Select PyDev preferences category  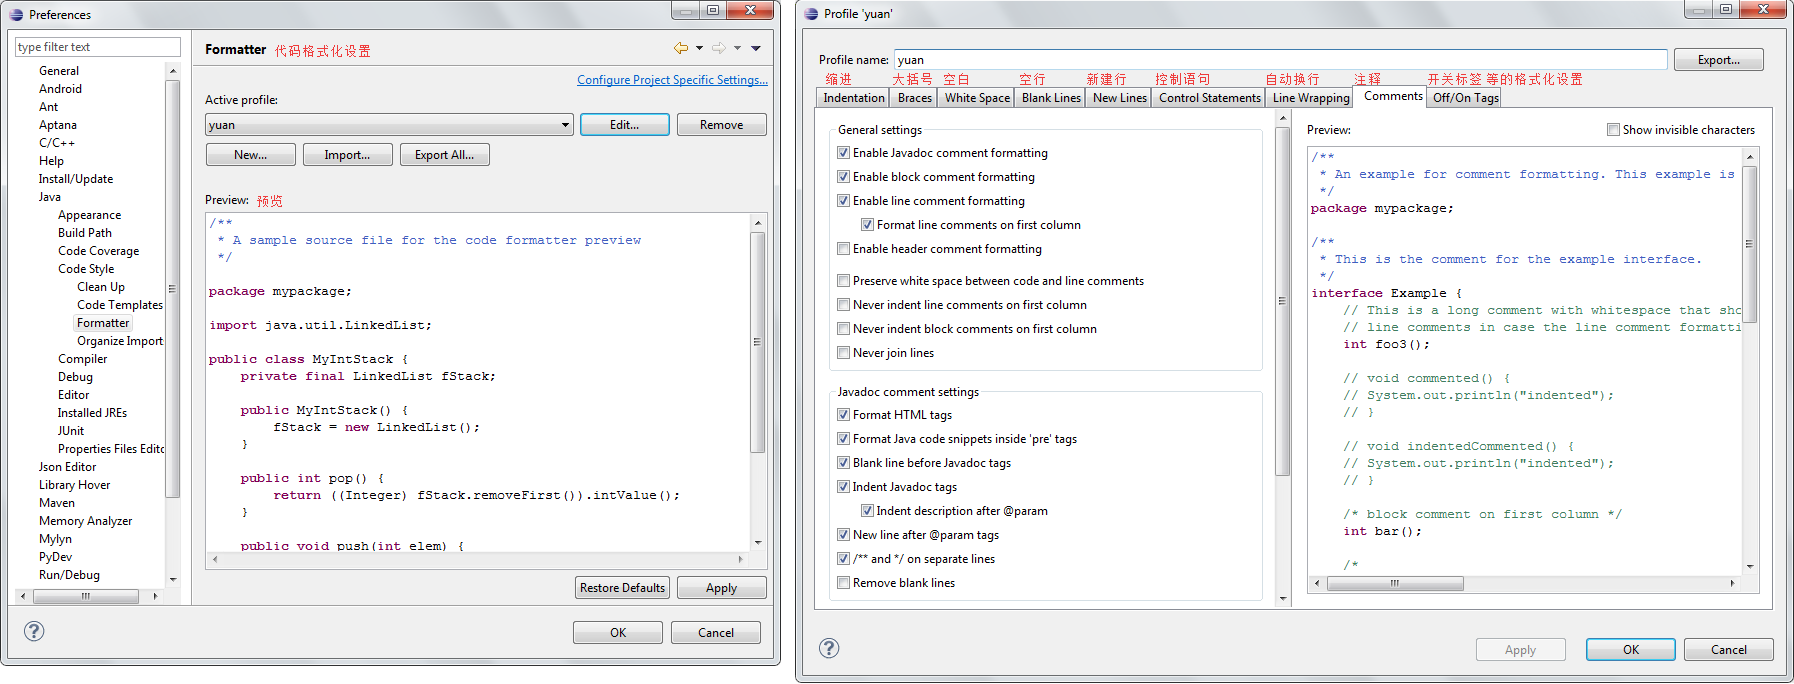(x=56, y=557)
